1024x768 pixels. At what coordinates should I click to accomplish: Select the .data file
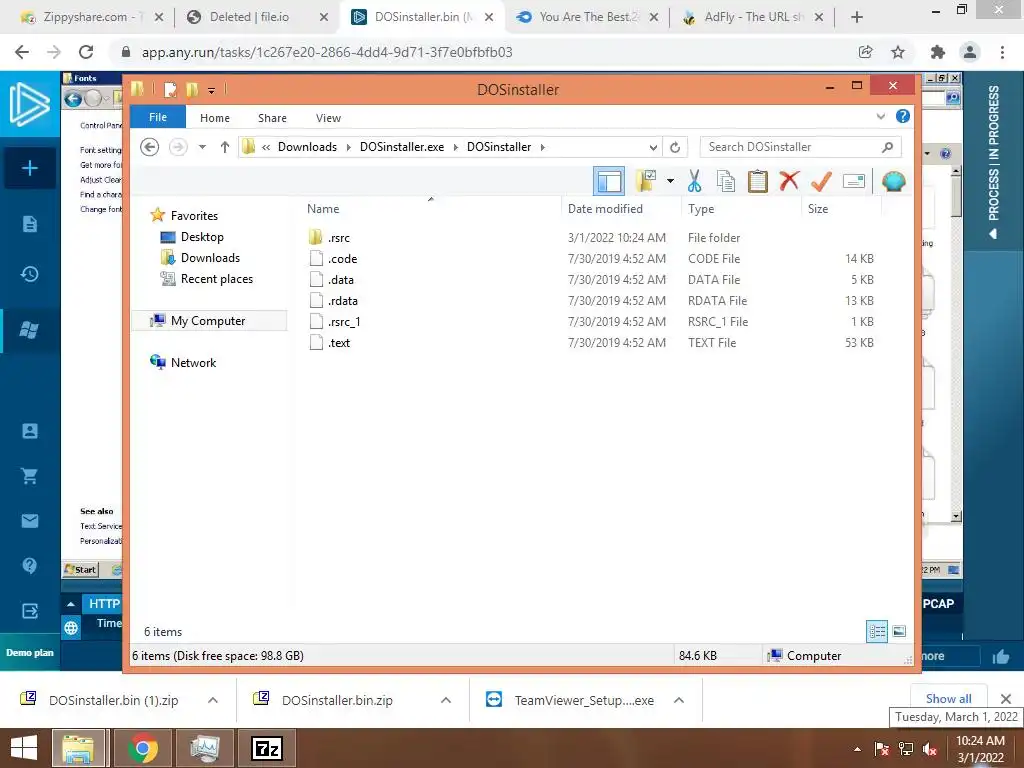click(x=340, y=280)
